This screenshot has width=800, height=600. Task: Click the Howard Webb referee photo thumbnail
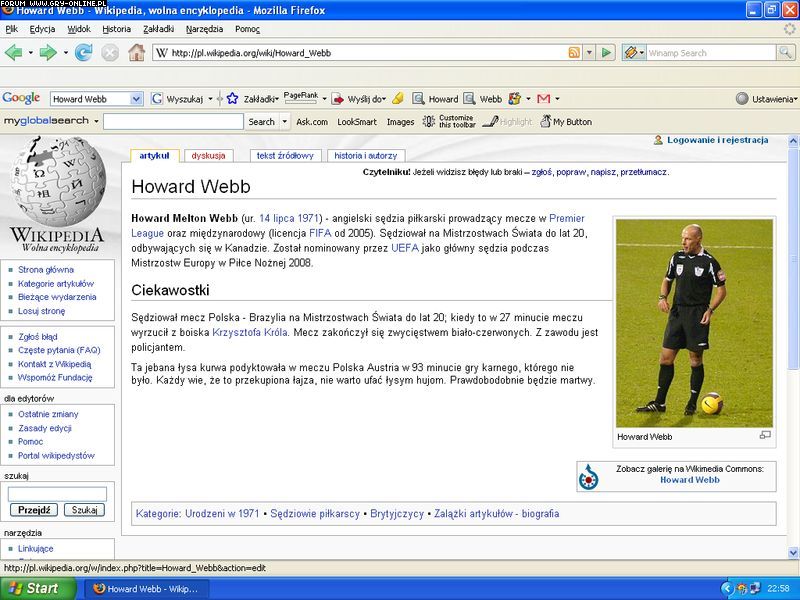pyautogui.click(x=694, y=323)
